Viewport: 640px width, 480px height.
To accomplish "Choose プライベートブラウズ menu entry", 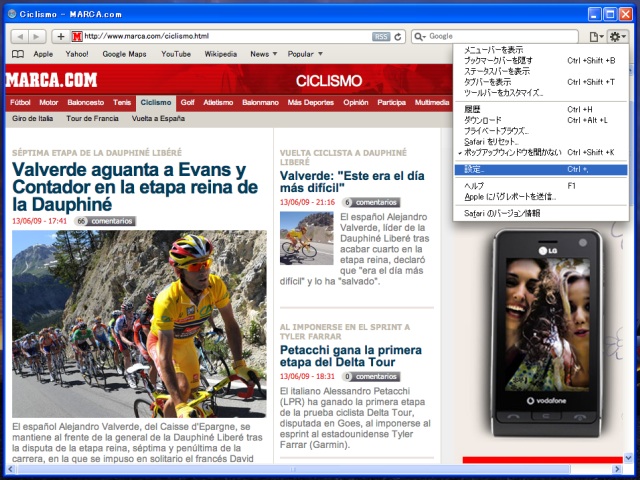I will point(541,131).
